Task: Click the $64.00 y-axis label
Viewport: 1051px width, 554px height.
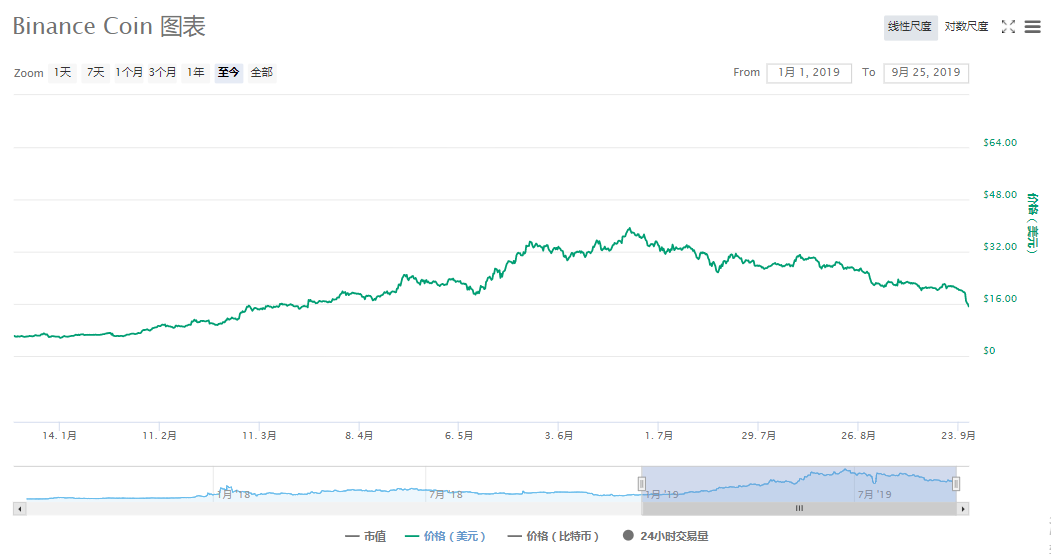Action: (x=1000, y=143)
